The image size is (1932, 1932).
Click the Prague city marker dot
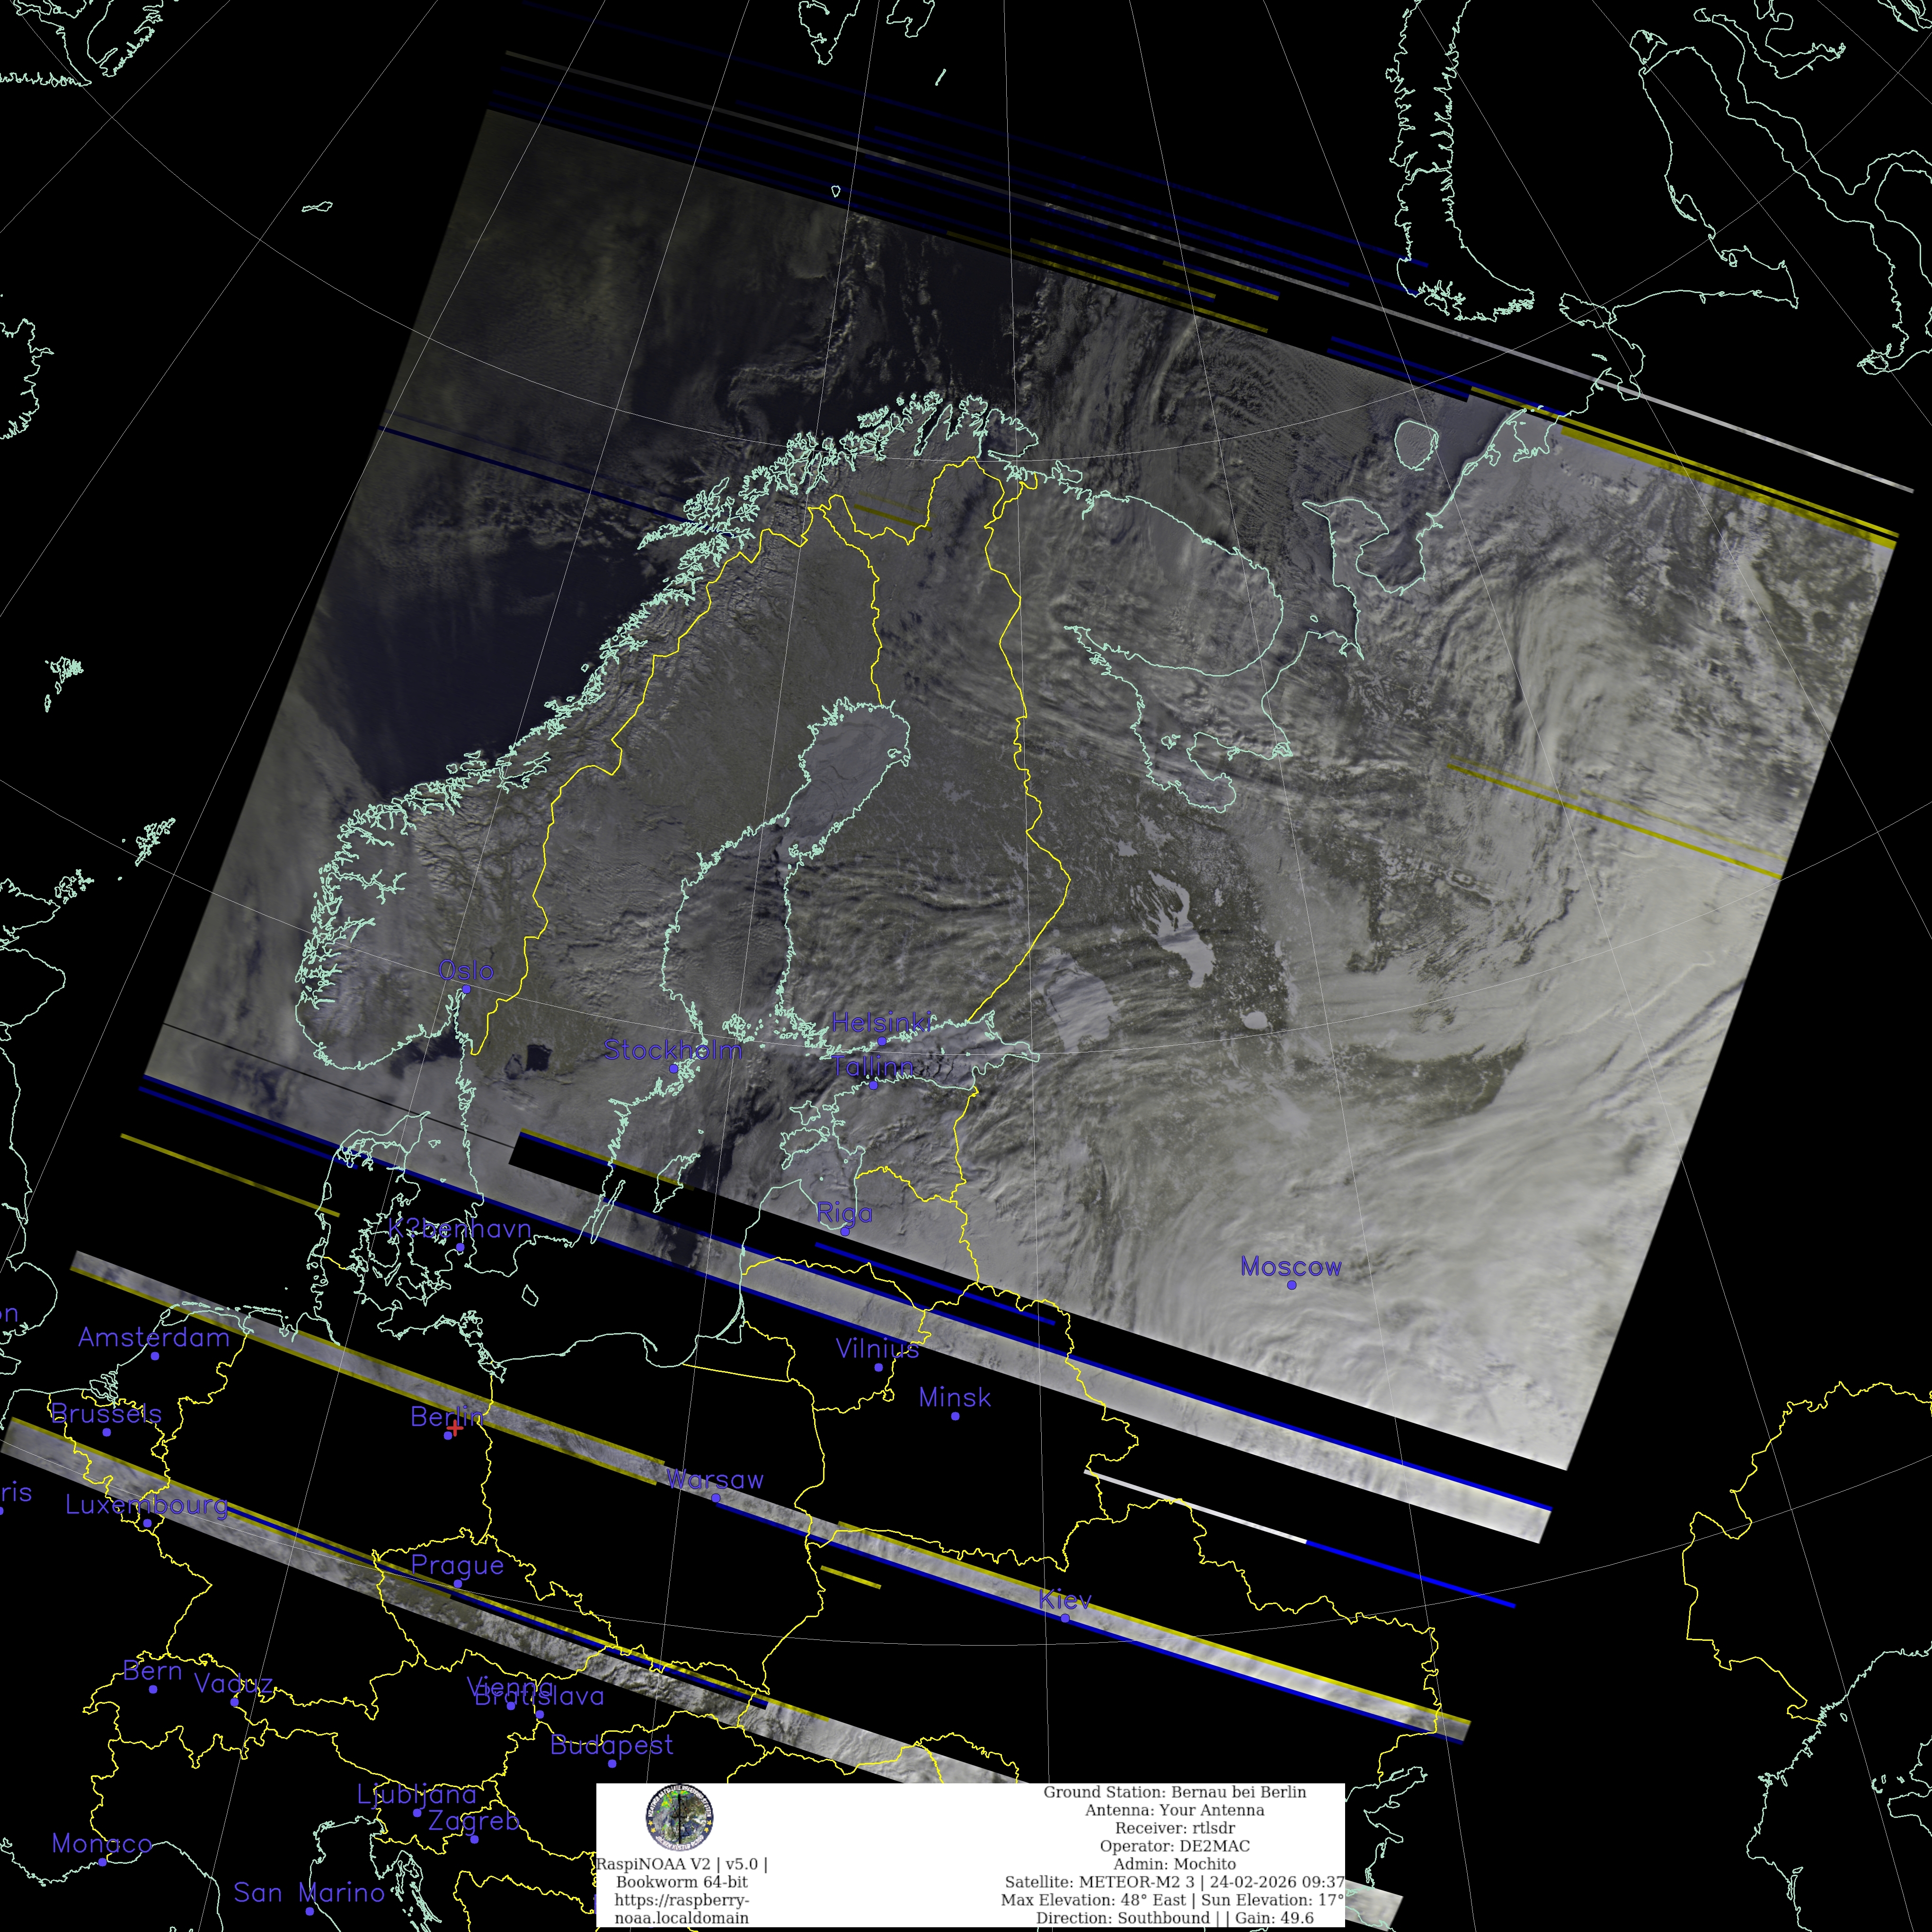[458, 1584]
